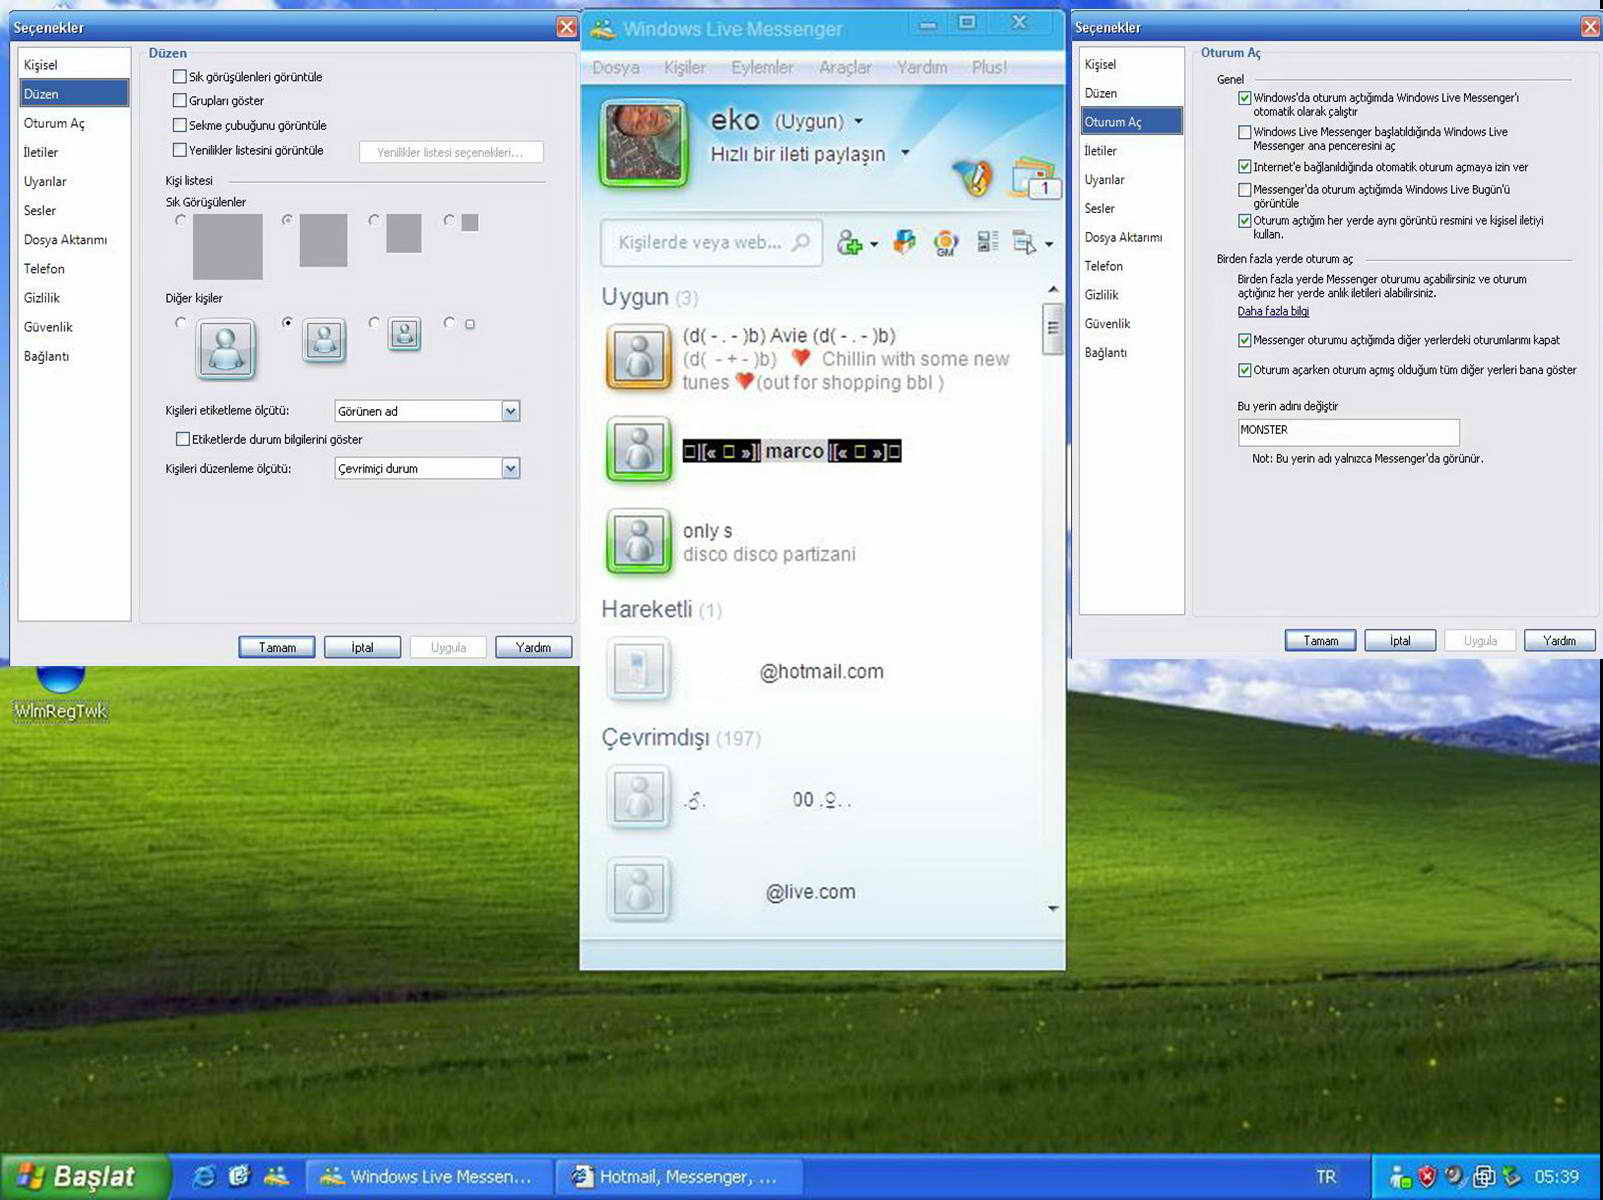Click the search magnifier in contact search box
The width and height of the screenshot is (1603, 1200).
(x=801, y=242)
